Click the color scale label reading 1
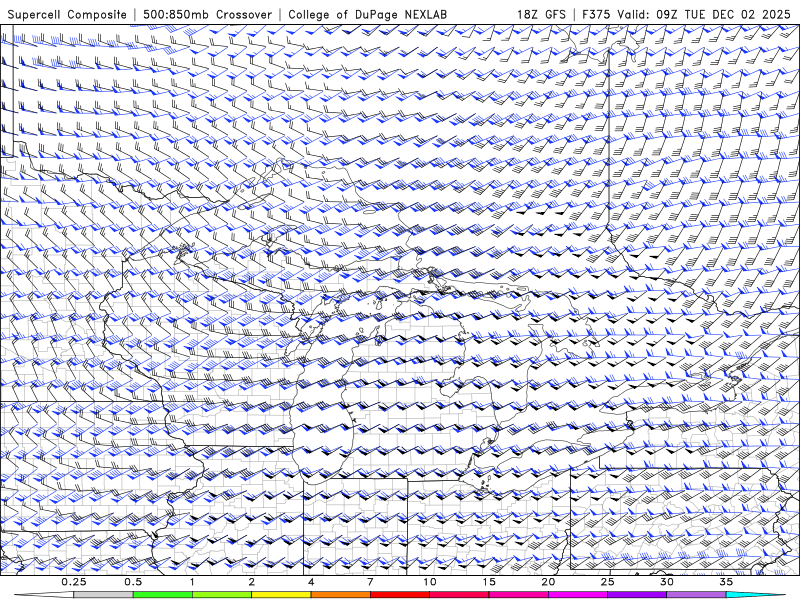Viewport: 800px width, 600px height. click(192, 582)
